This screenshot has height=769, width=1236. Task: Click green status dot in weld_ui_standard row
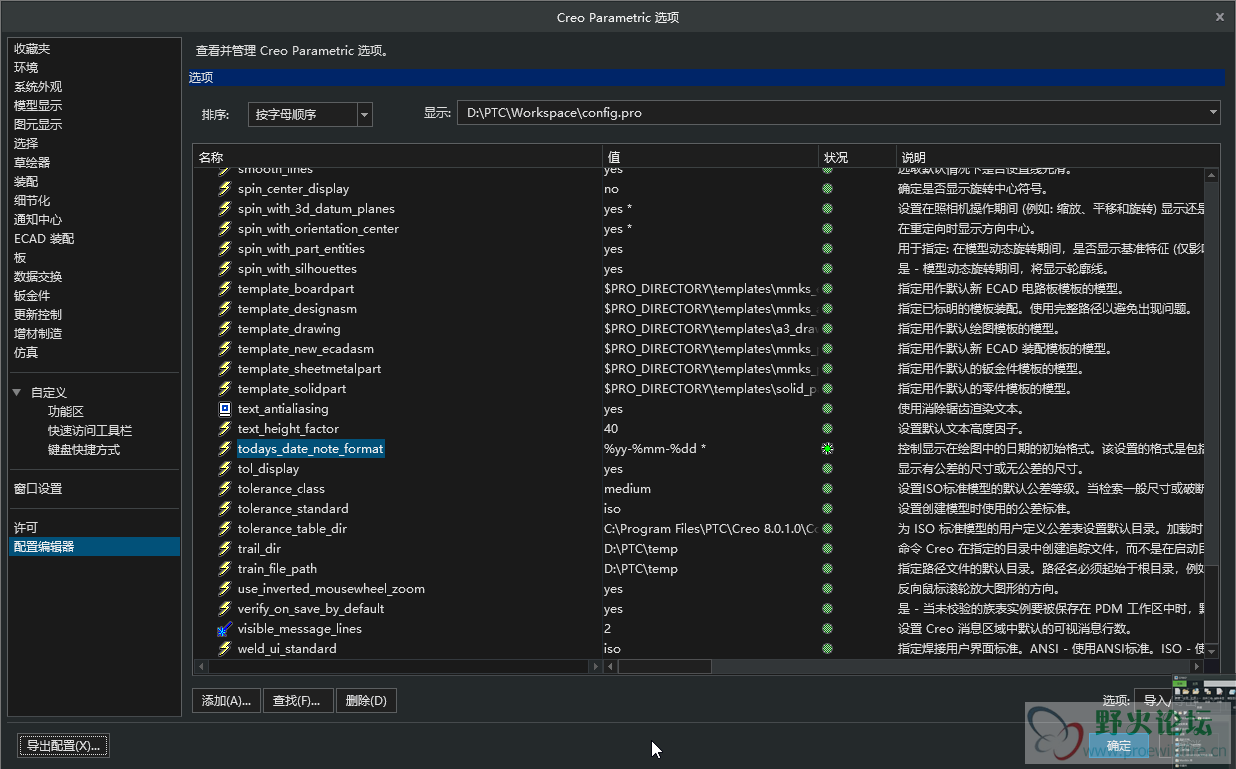pos(827,649)
